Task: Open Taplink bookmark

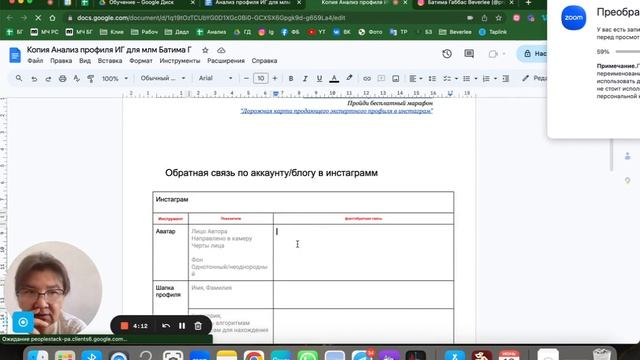Action: point(493,32)
